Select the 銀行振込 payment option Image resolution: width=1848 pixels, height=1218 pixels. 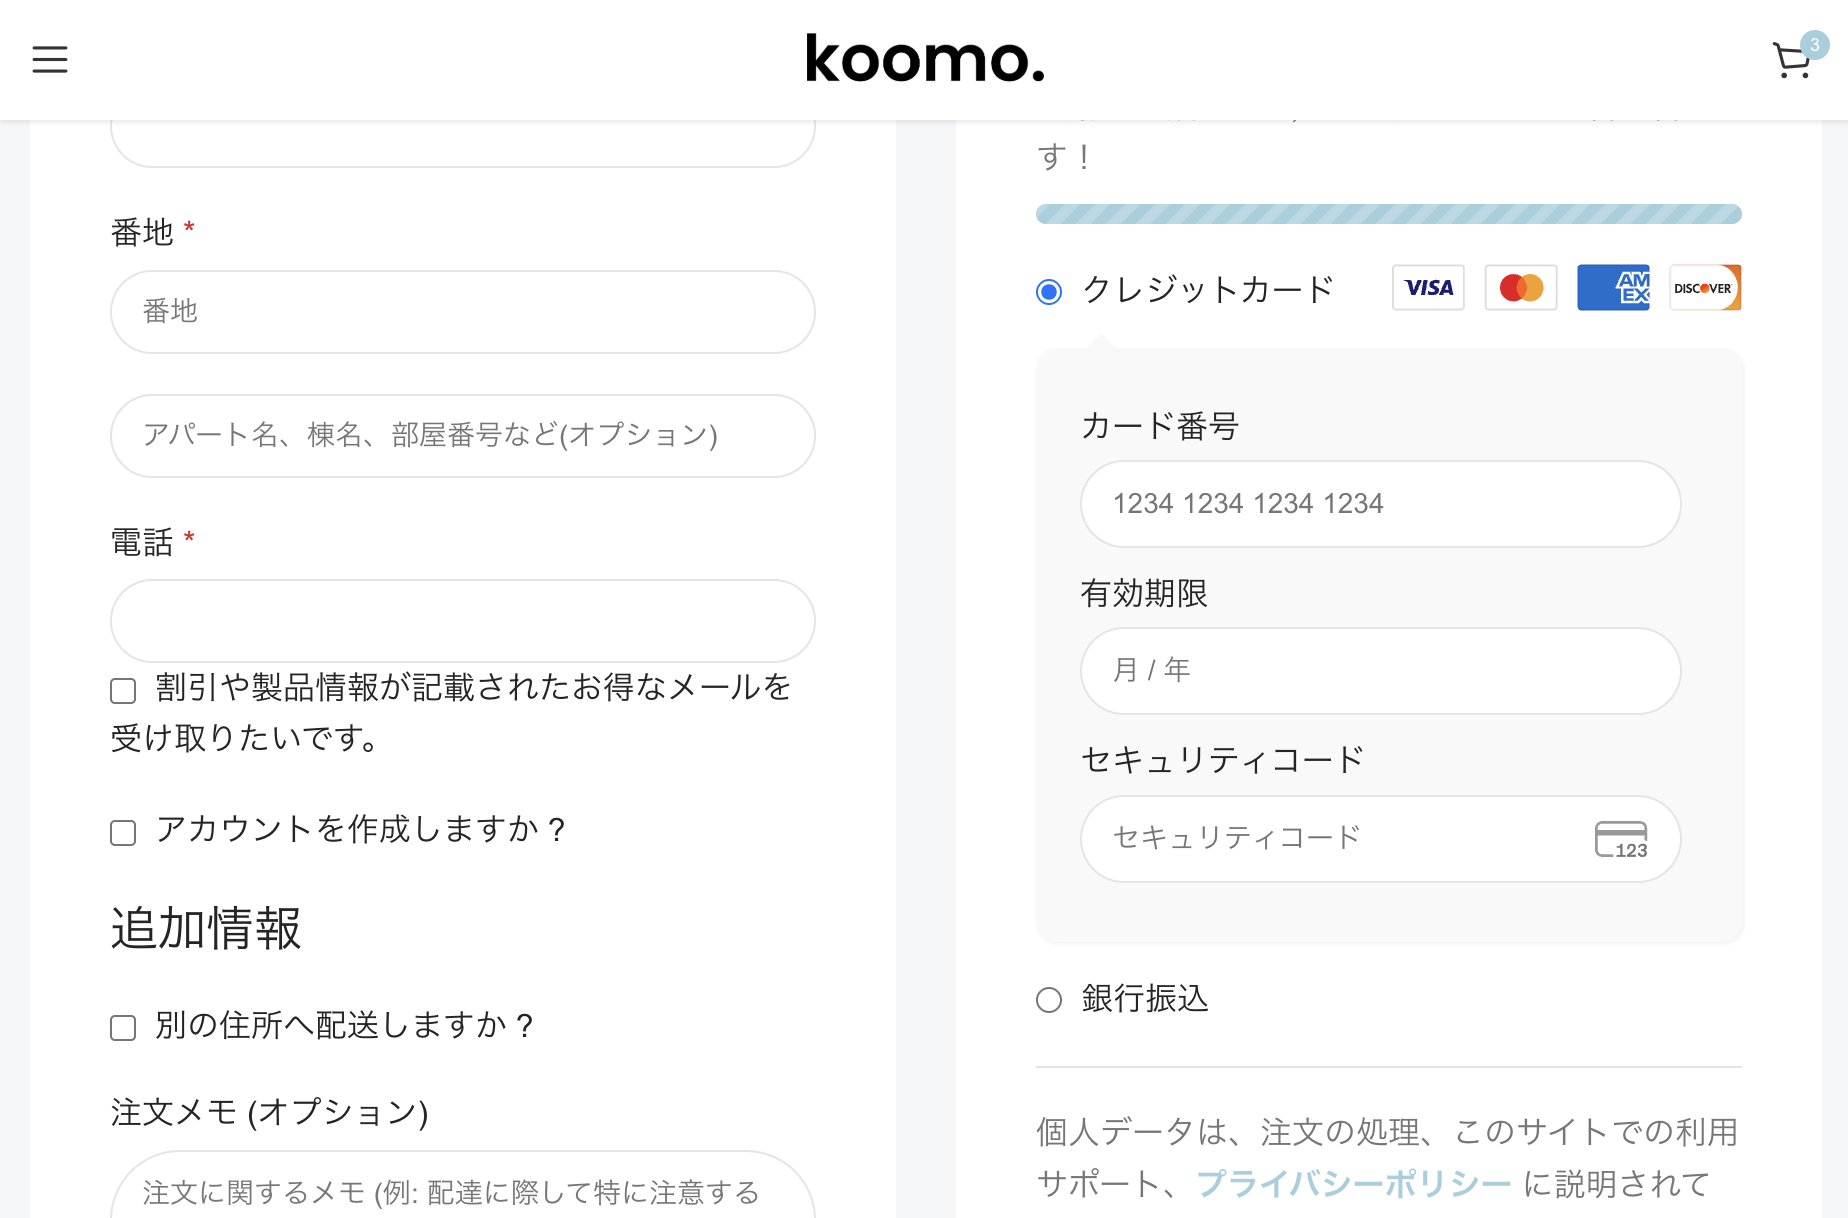1049,1000
